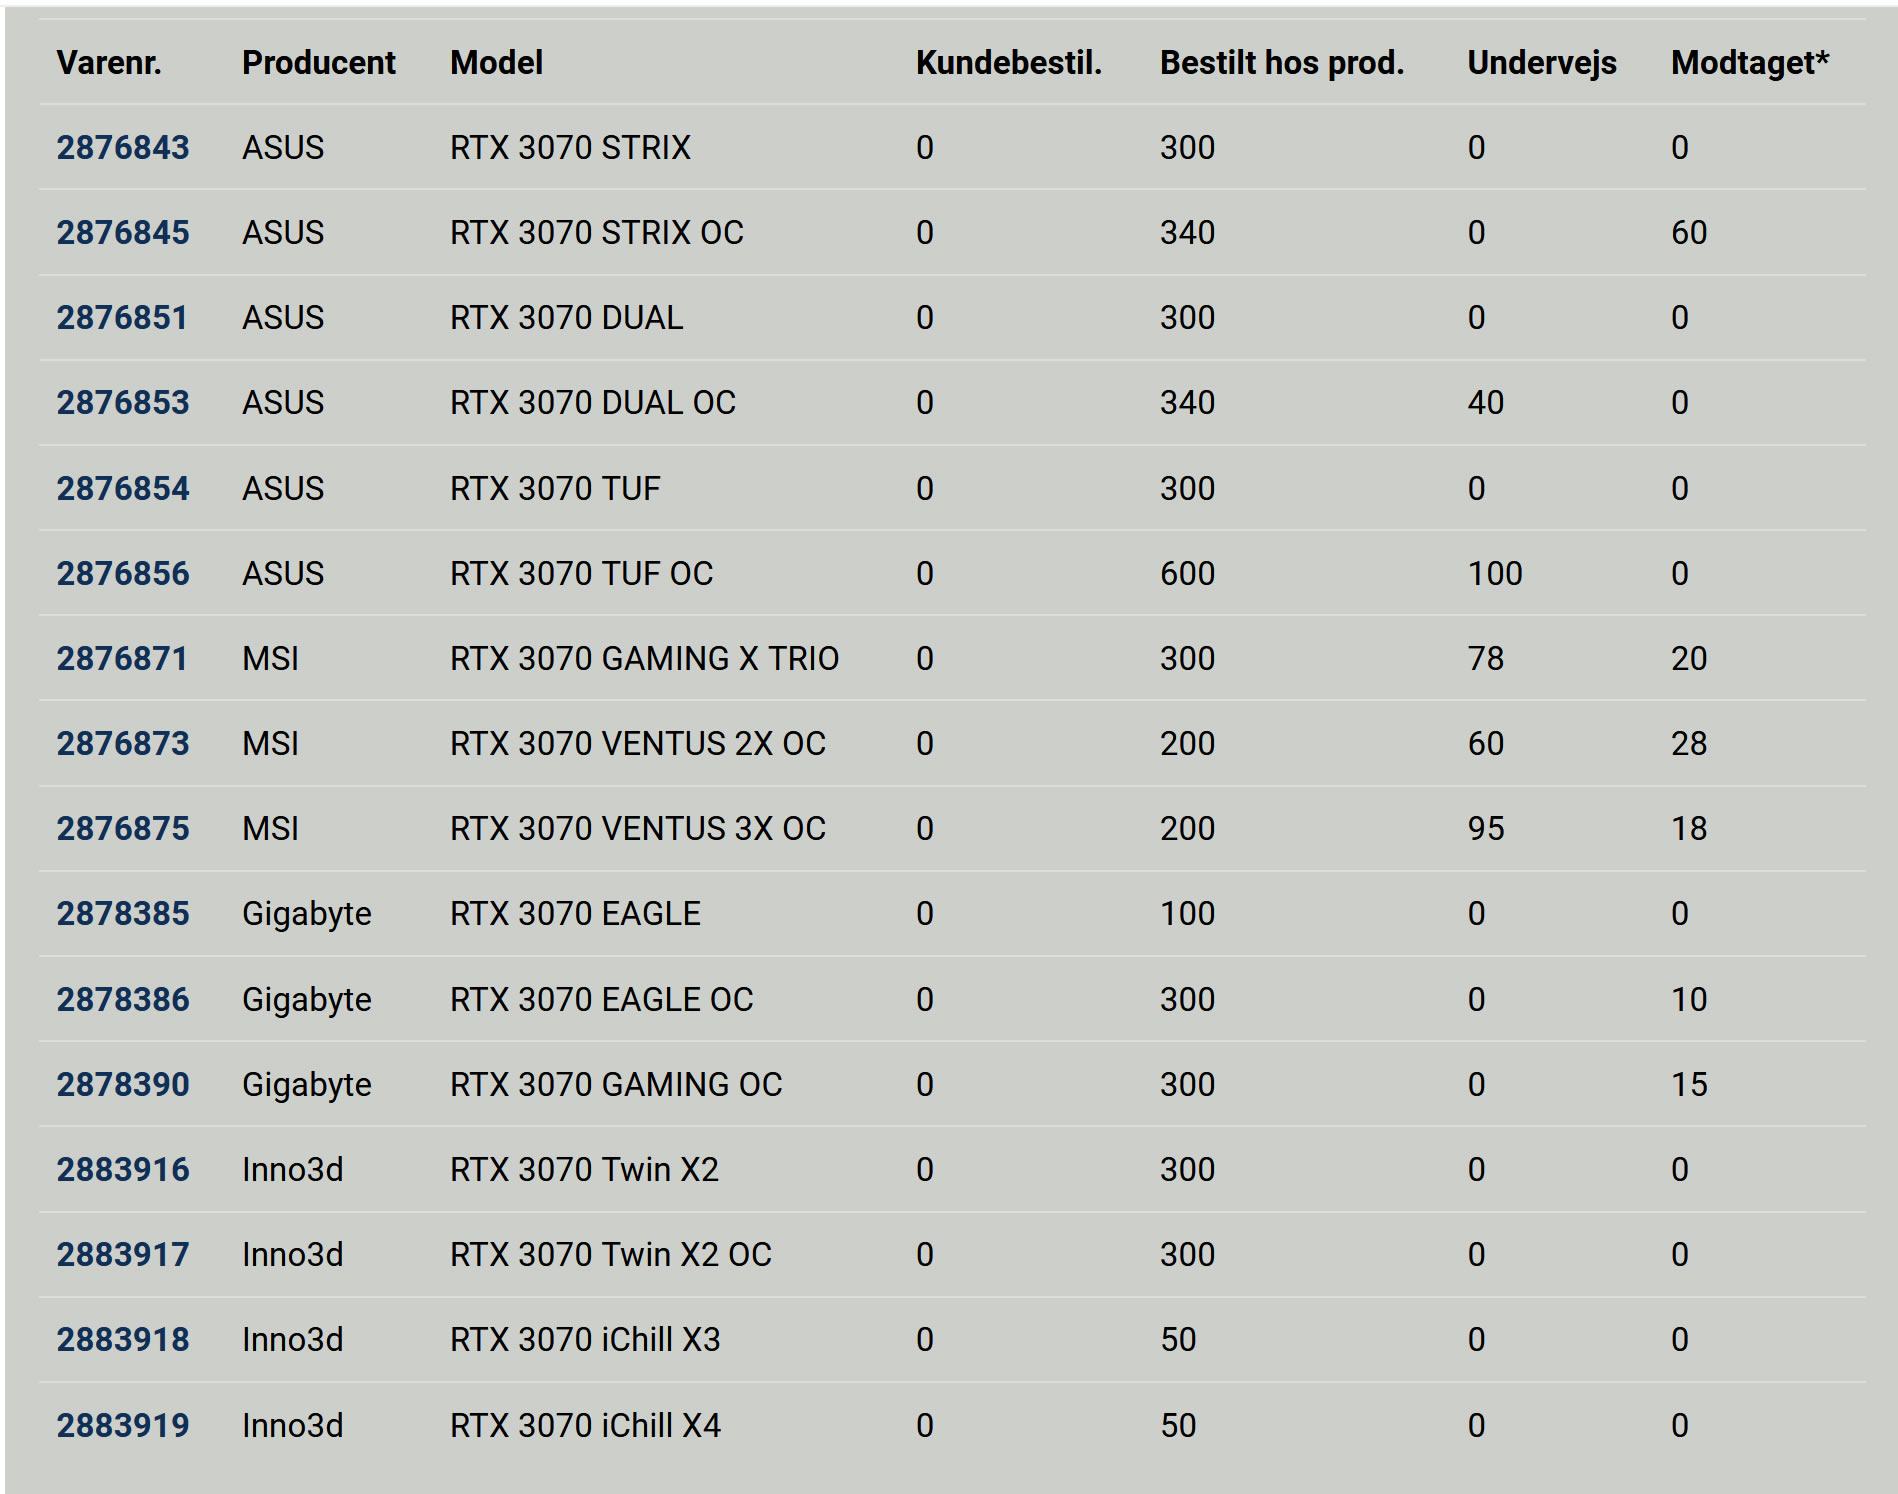The image size is (1898, 1494).
Task: Open the 2883918 iChill X3 link
Action: point(122,1340)
